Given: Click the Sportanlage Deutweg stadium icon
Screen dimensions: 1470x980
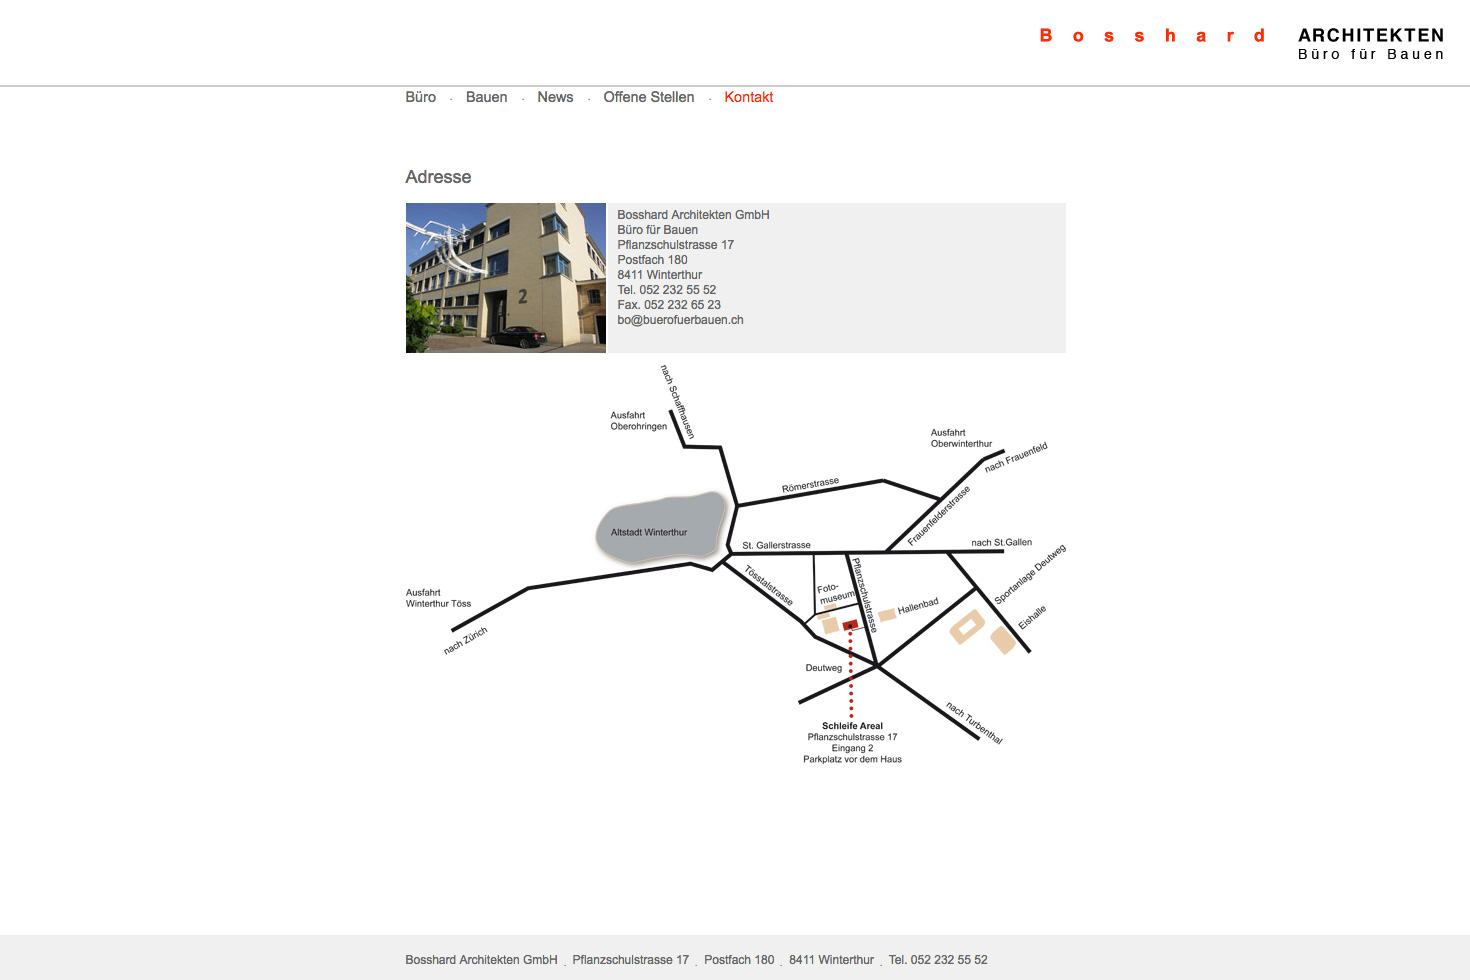Looking at the screenshot, I should click(x=966, y=627).
